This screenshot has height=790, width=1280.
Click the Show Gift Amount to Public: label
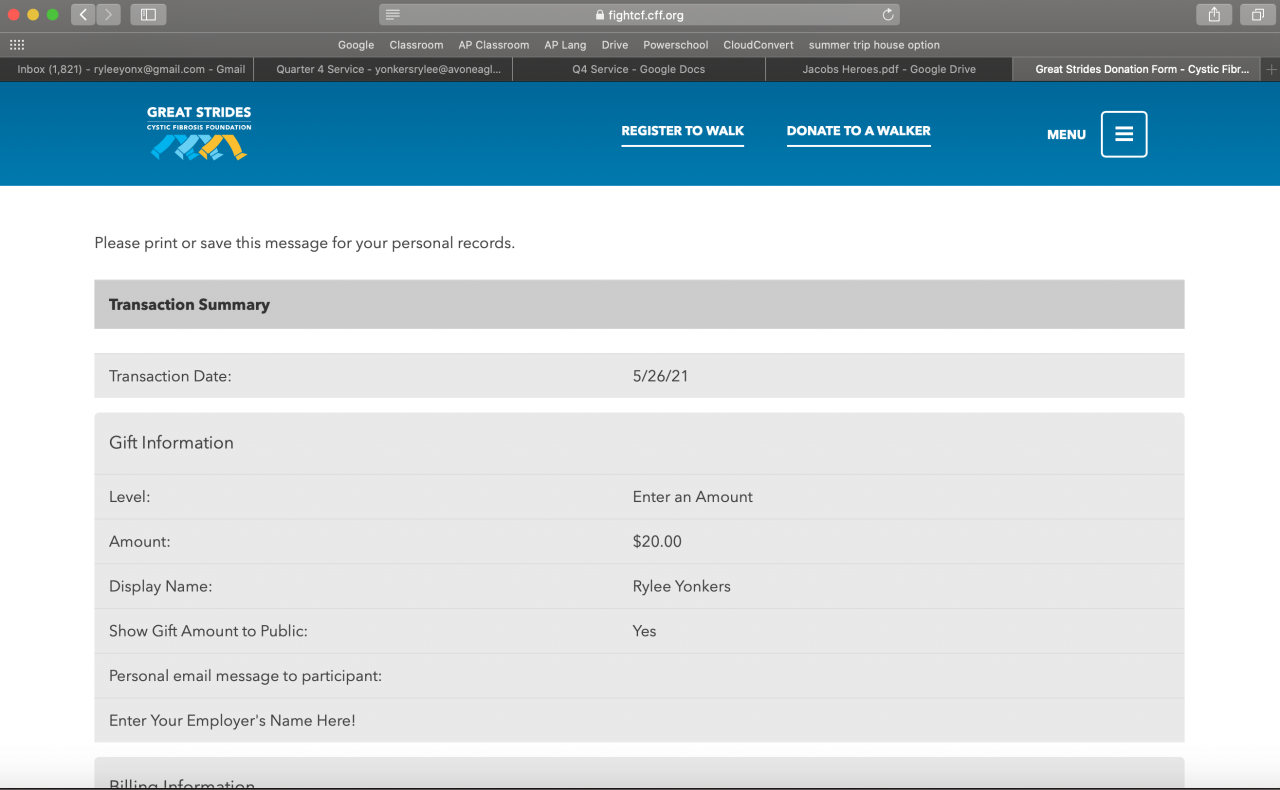tap(208, 631)
